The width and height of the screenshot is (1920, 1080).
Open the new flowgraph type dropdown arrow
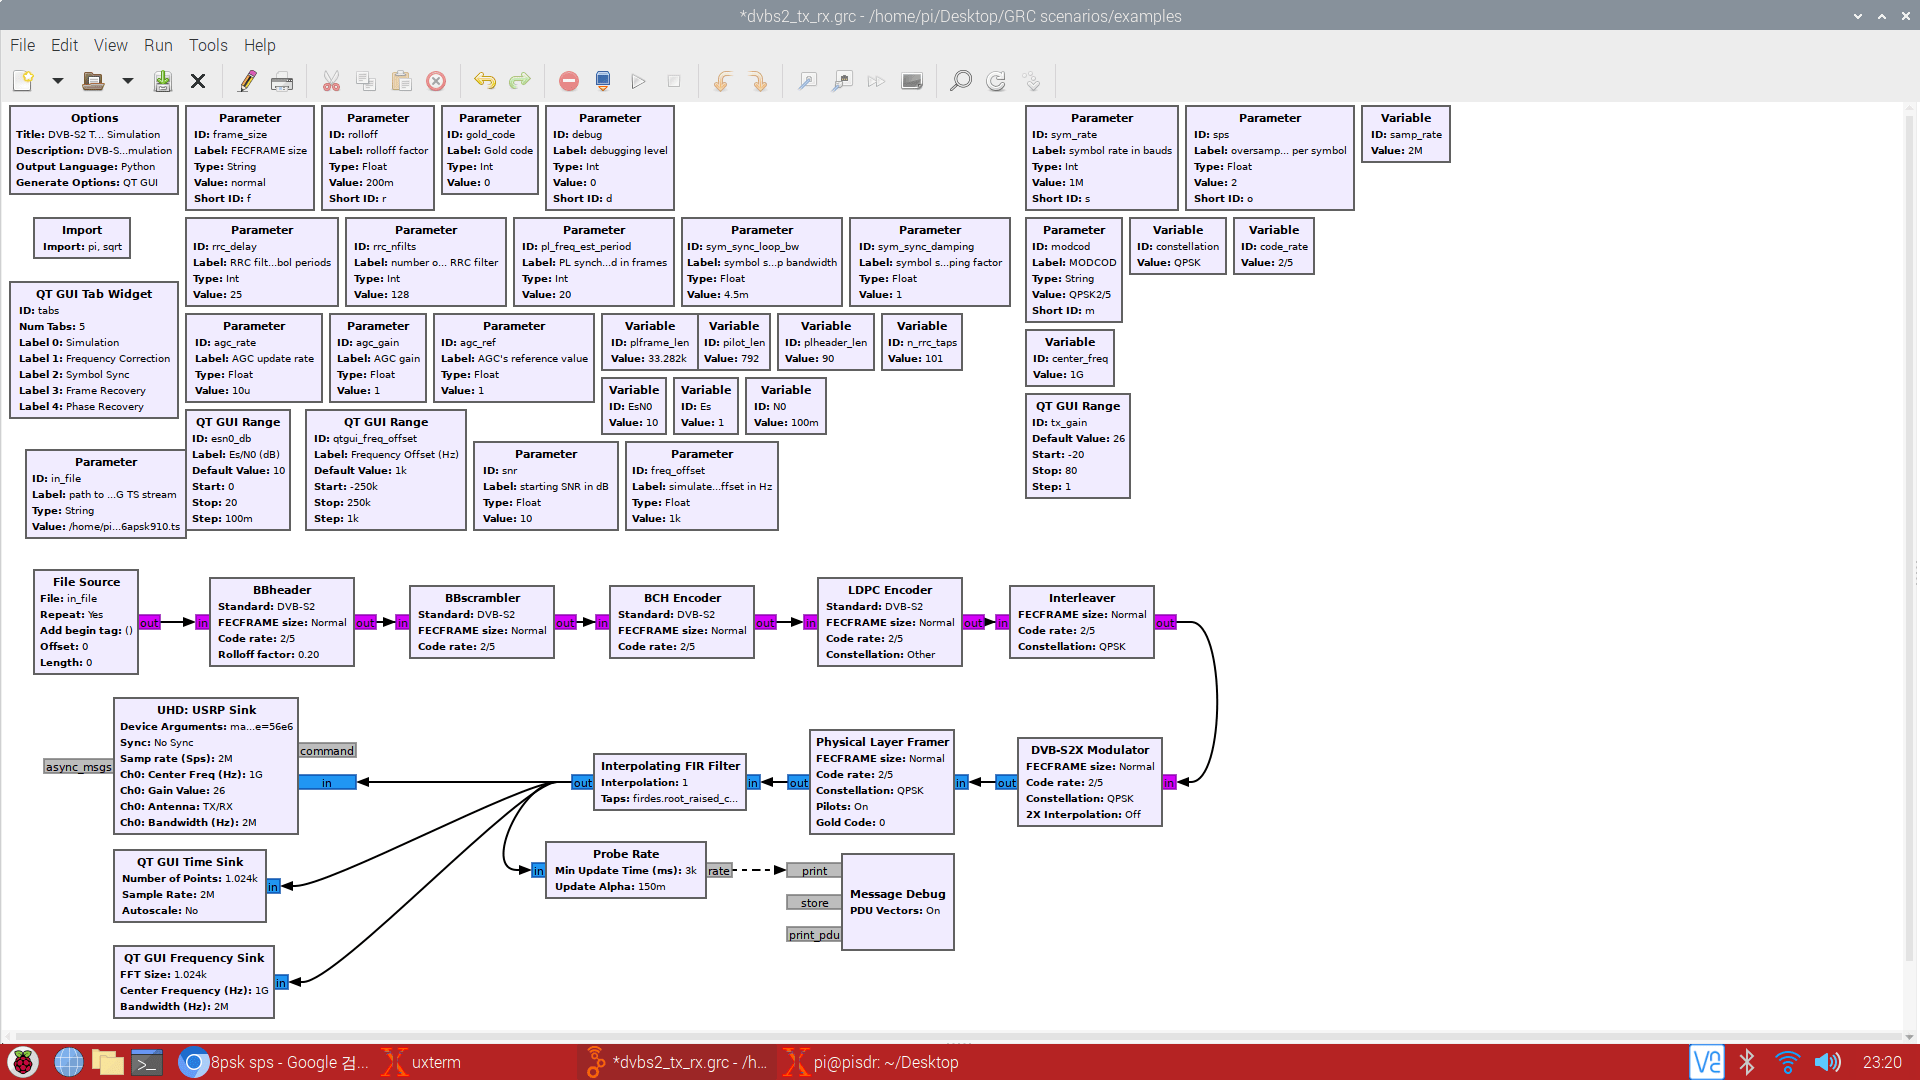tap(57, 81)
